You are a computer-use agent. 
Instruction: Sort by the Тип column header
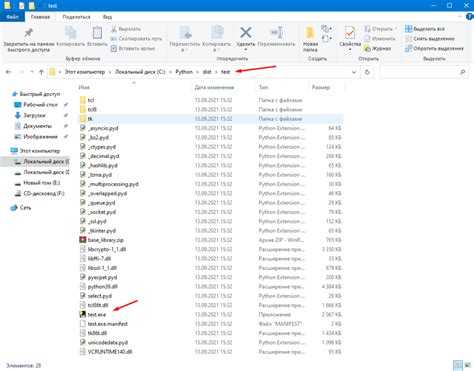tap(263, 87)
